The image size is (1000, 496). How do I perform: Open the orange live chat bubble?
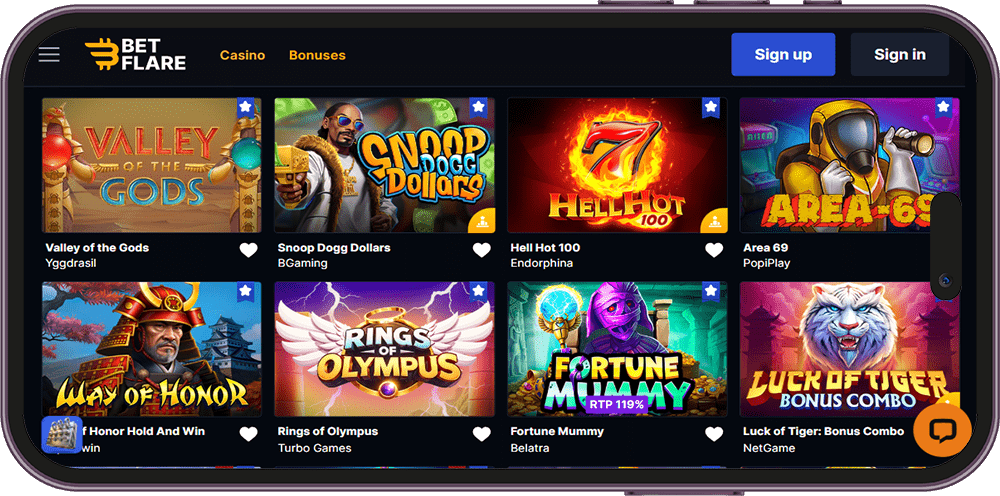942,430
